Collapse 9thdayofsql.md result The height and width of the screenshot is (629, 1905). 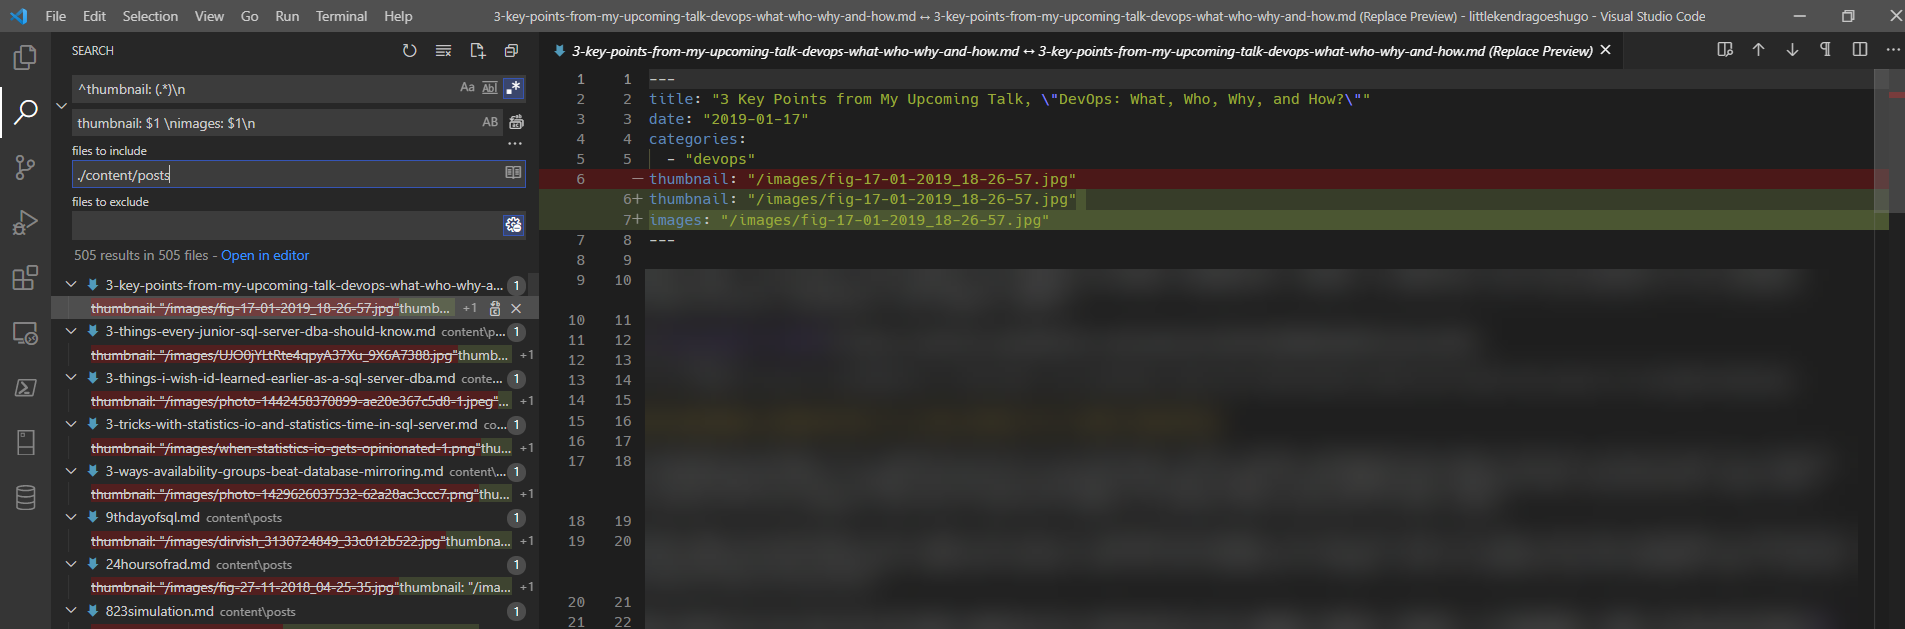point(71,517)
